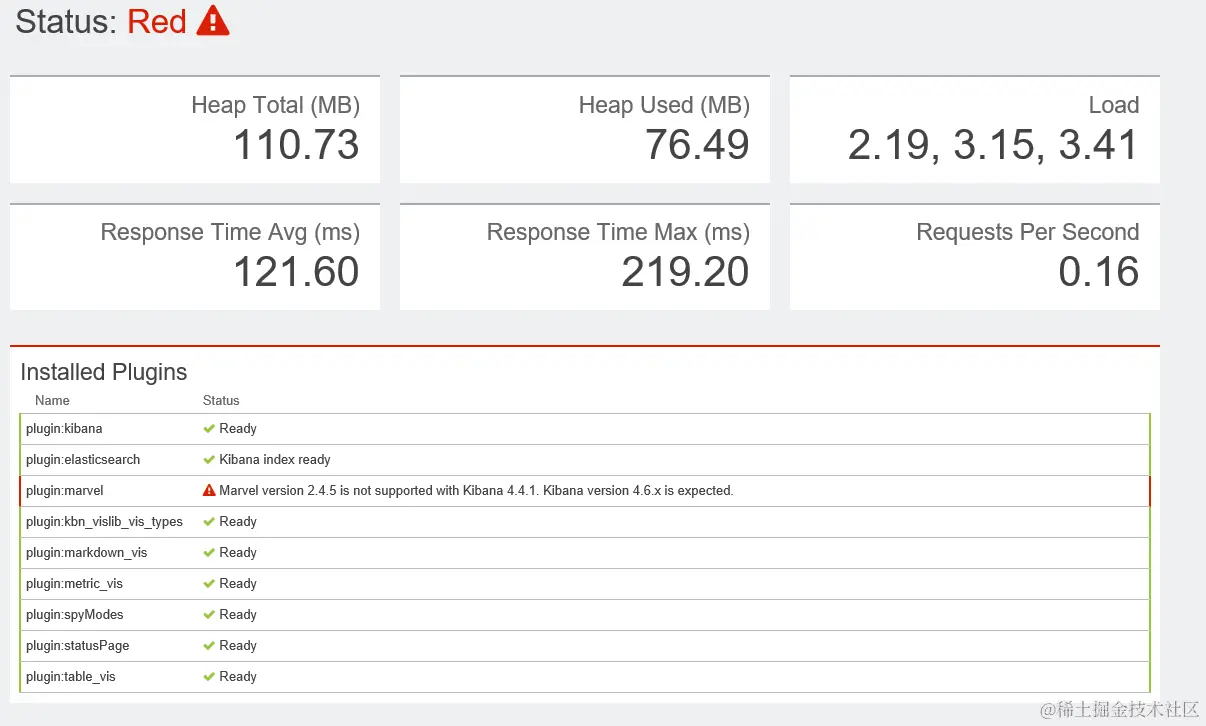1206x726 pixels.
Task: Select the plugin:markdown_vis name cell
Action: [86, 553]
